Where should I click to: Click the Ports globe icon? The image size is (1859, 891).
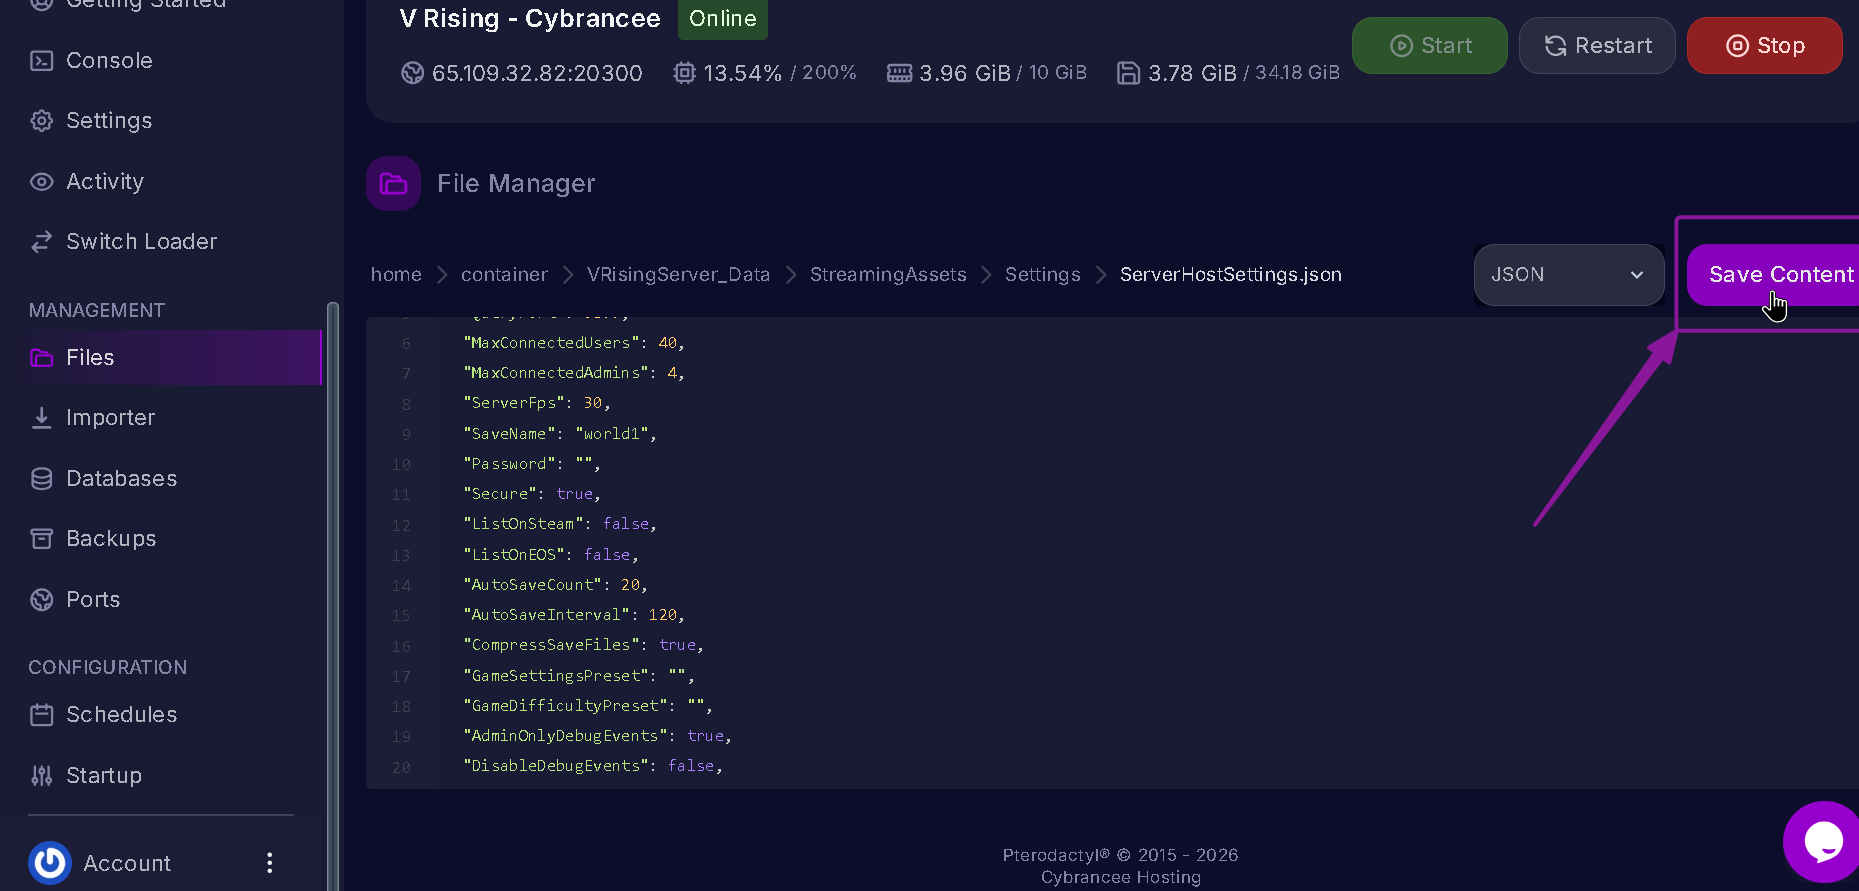[41, 600]
